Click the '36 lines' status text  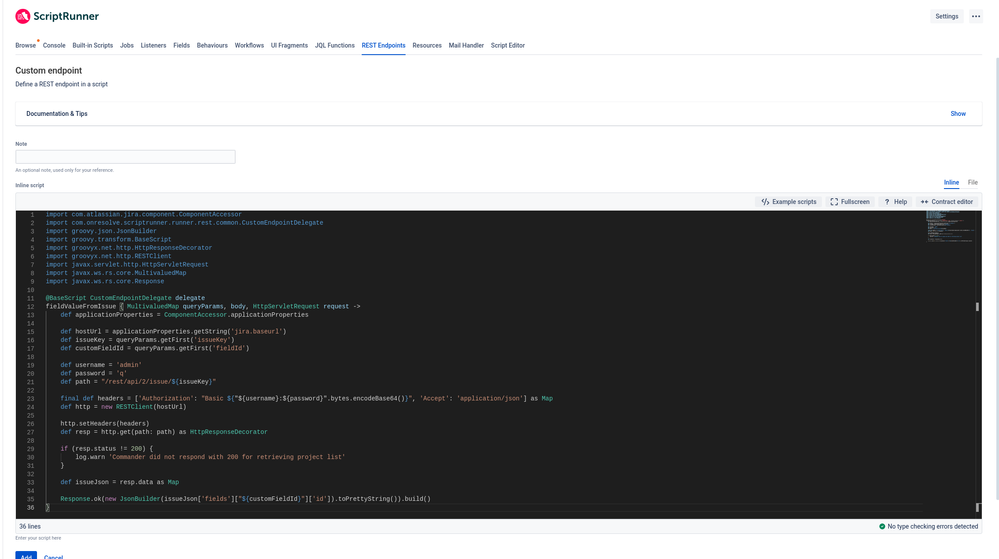(30, 526)
